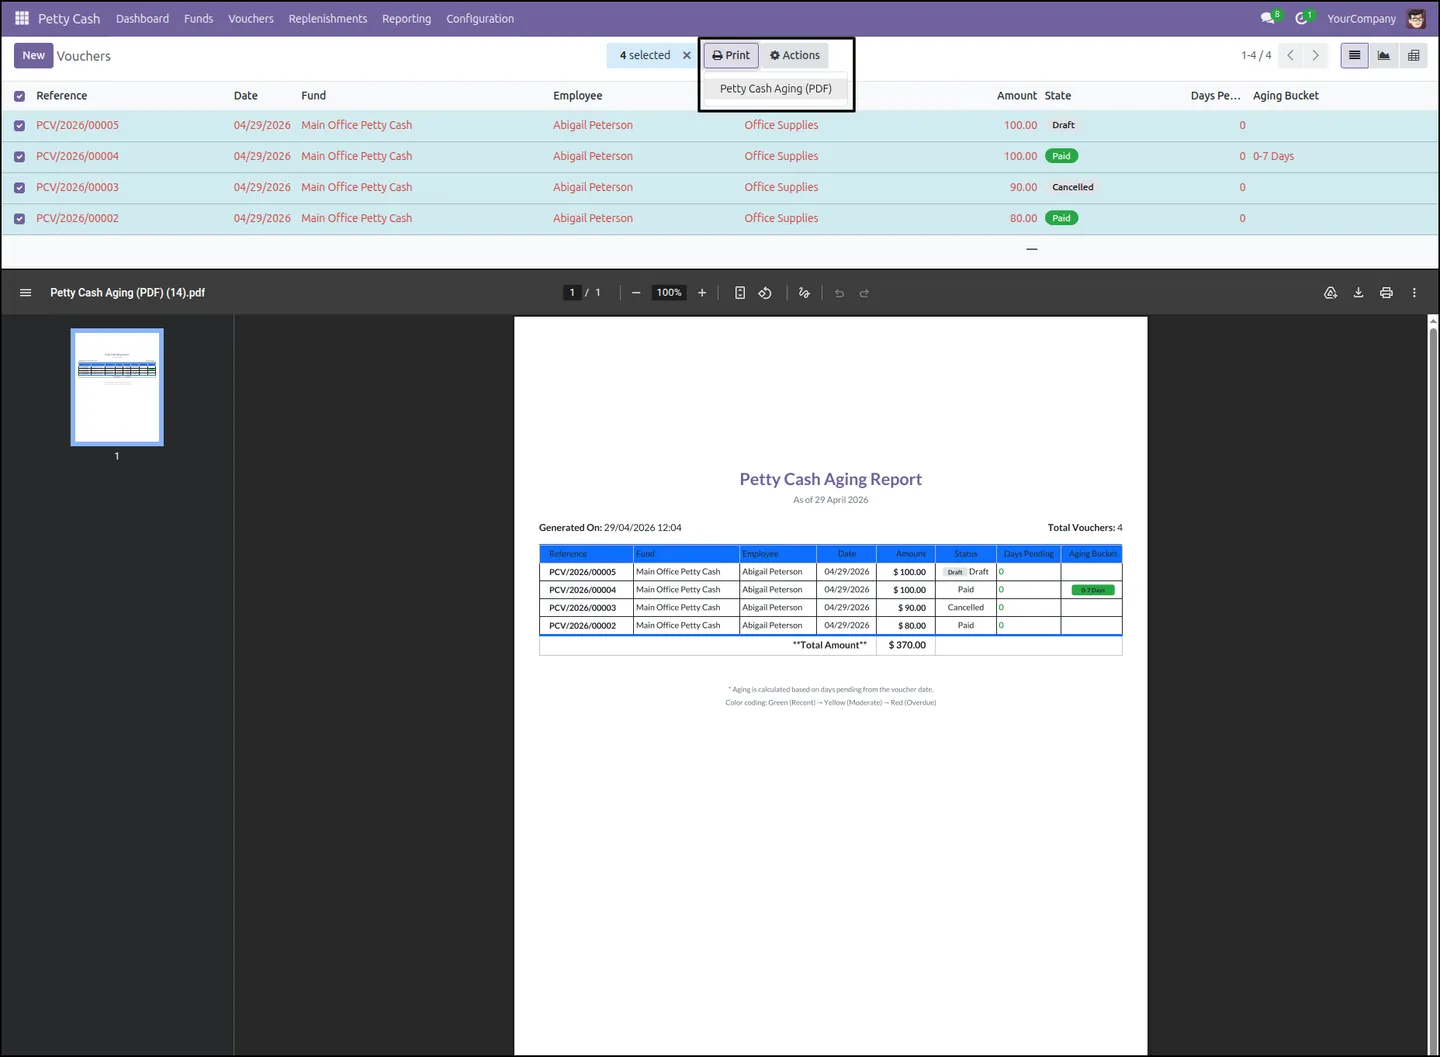Sort by State column header

point(1058,96)
